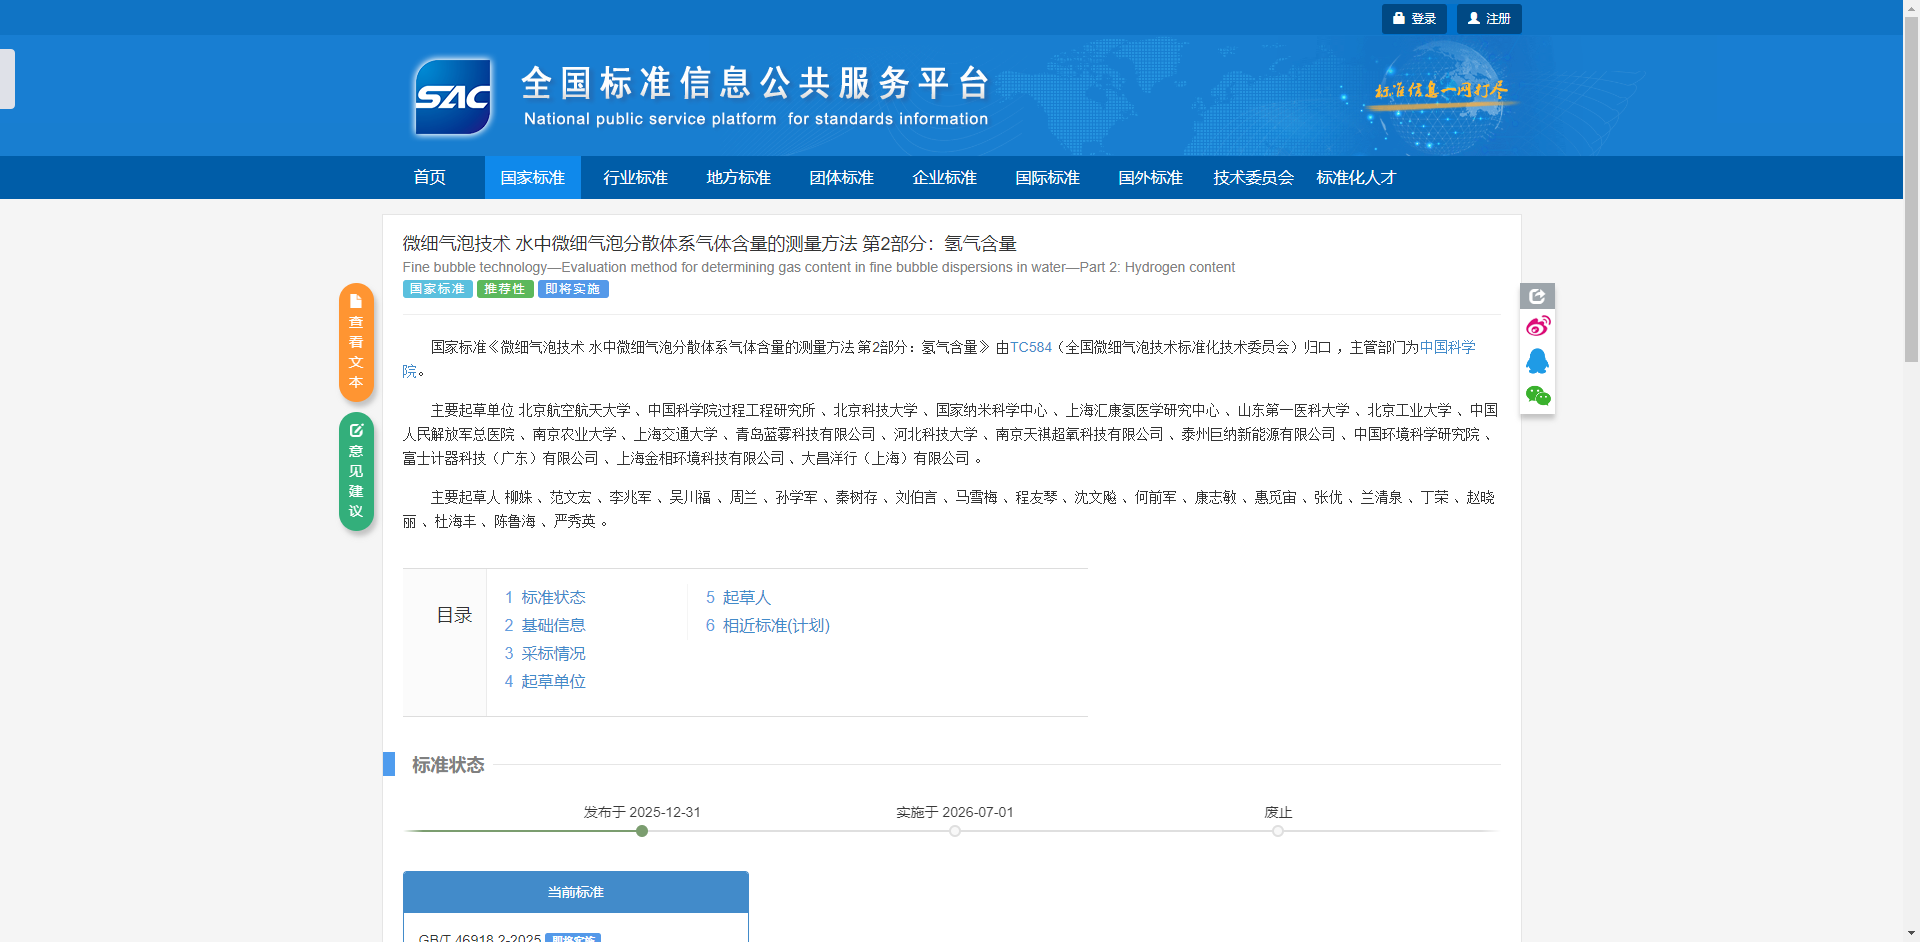Click the page's vertical scrollbar thumb
Image resolution: width=1920 pixels, height=942 pixels.
click(1911, 189)
